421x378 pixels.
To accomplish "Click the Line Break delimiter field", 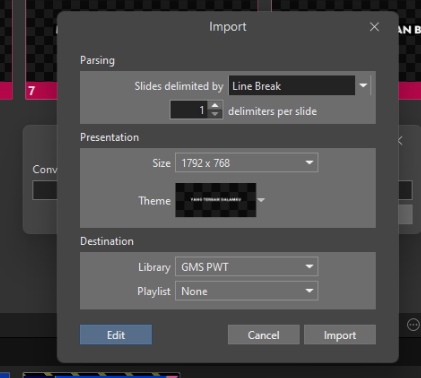I will (x=292, y=86).
